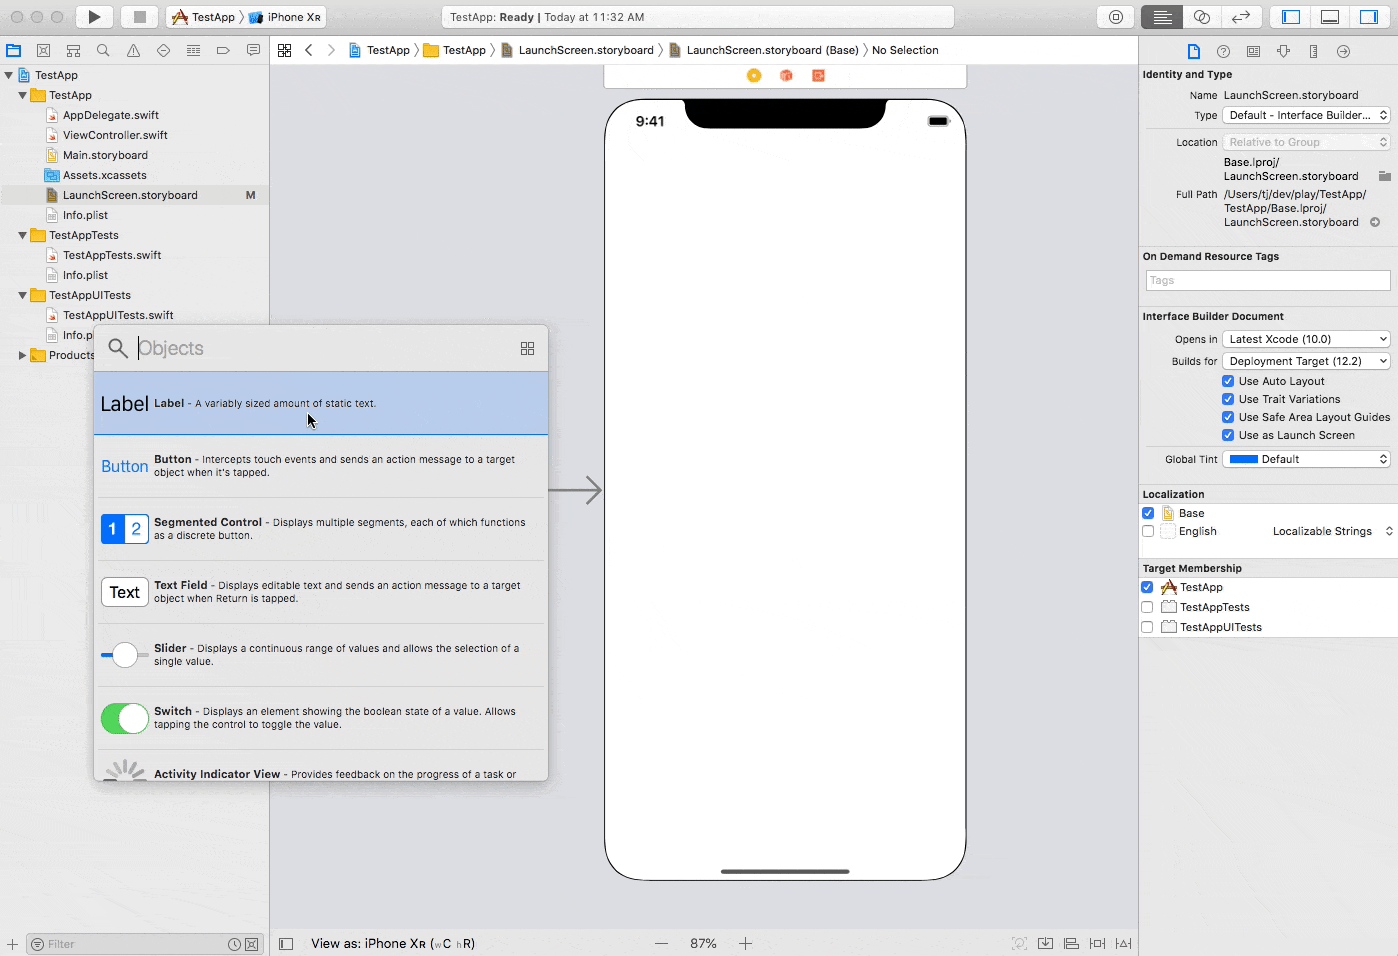Open the Issue navigator
1398x956 pixels.
tap(133, 50)
